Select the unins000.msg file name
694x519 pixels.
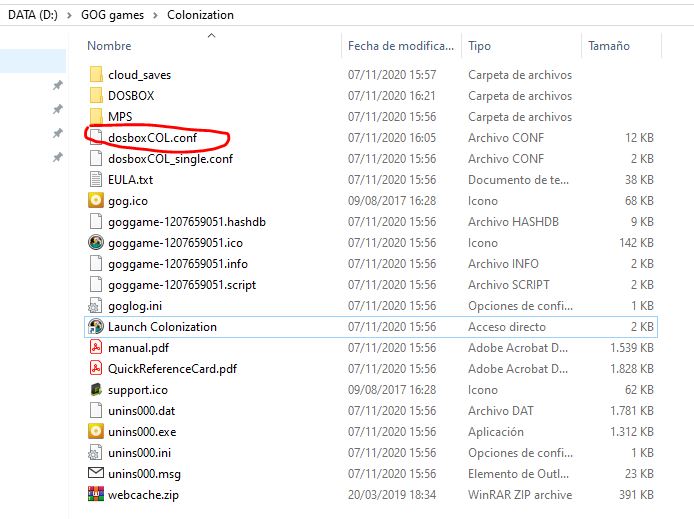pos(144,473)
